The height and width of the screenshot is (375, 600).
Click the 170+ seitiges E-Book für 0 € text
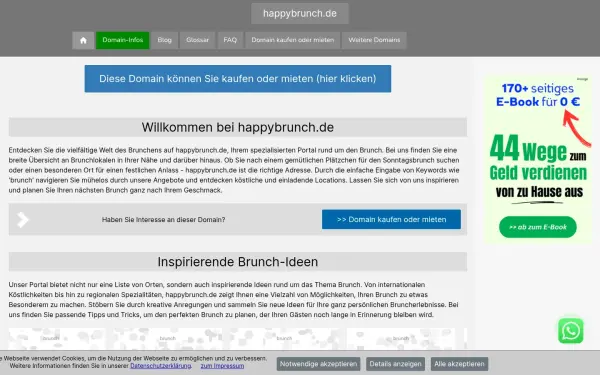coord(538,95)
